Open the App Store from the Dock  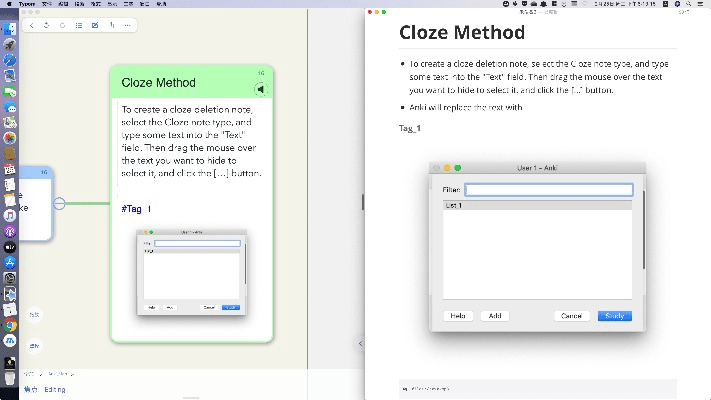pos(9,263)
